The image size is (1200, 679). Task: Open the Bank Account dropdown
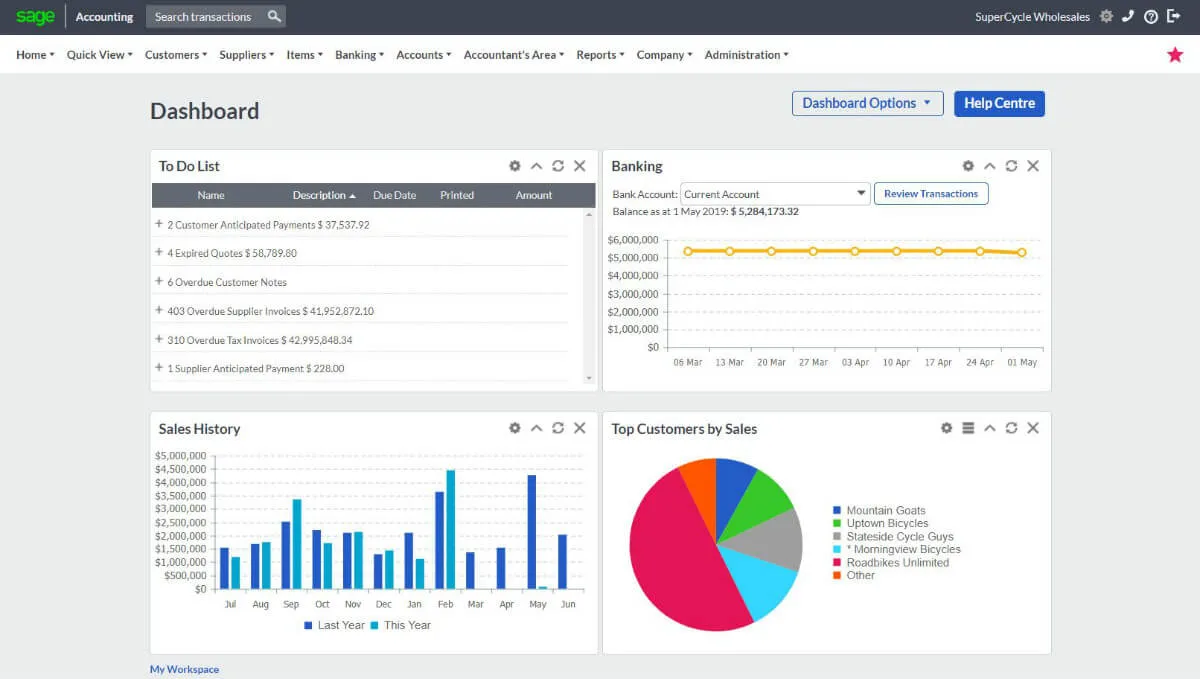click(x=861, y=194)
